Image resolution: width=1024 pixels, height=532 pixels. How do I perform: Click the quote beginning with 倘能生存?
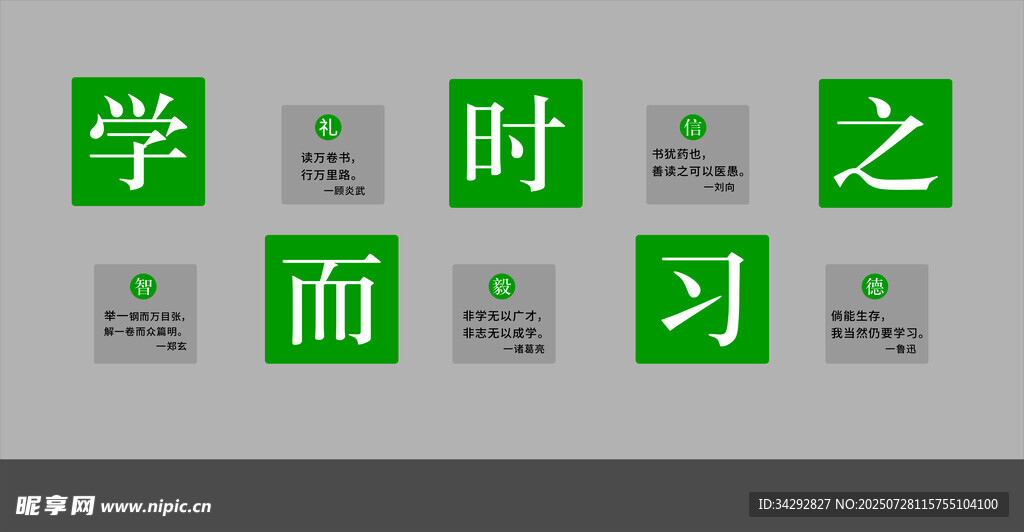click(877, 323)
